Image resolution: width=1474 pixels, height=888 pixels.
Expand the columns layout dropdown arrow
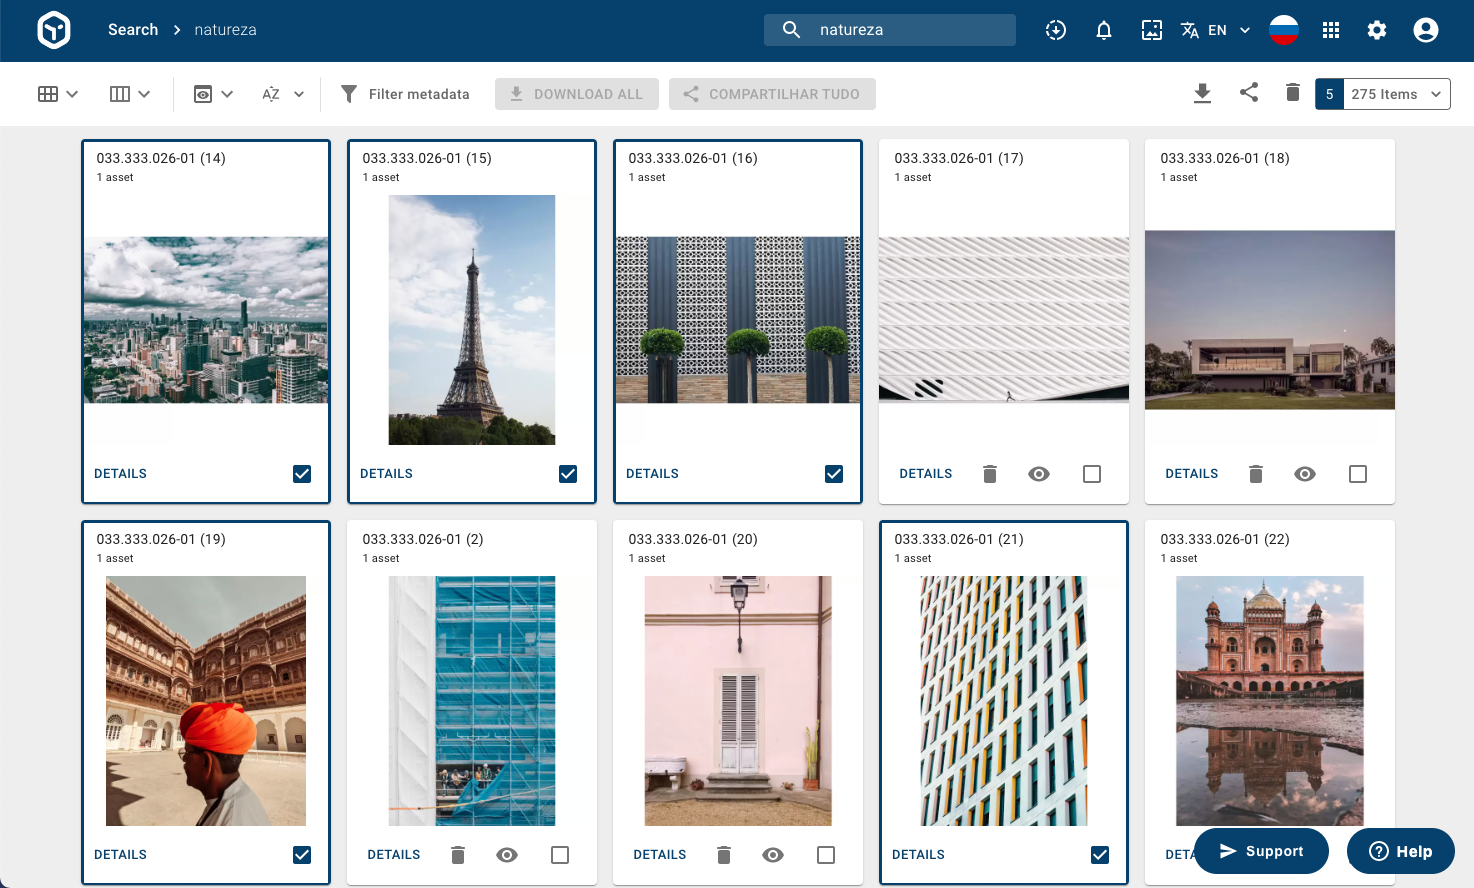(144, 94)
